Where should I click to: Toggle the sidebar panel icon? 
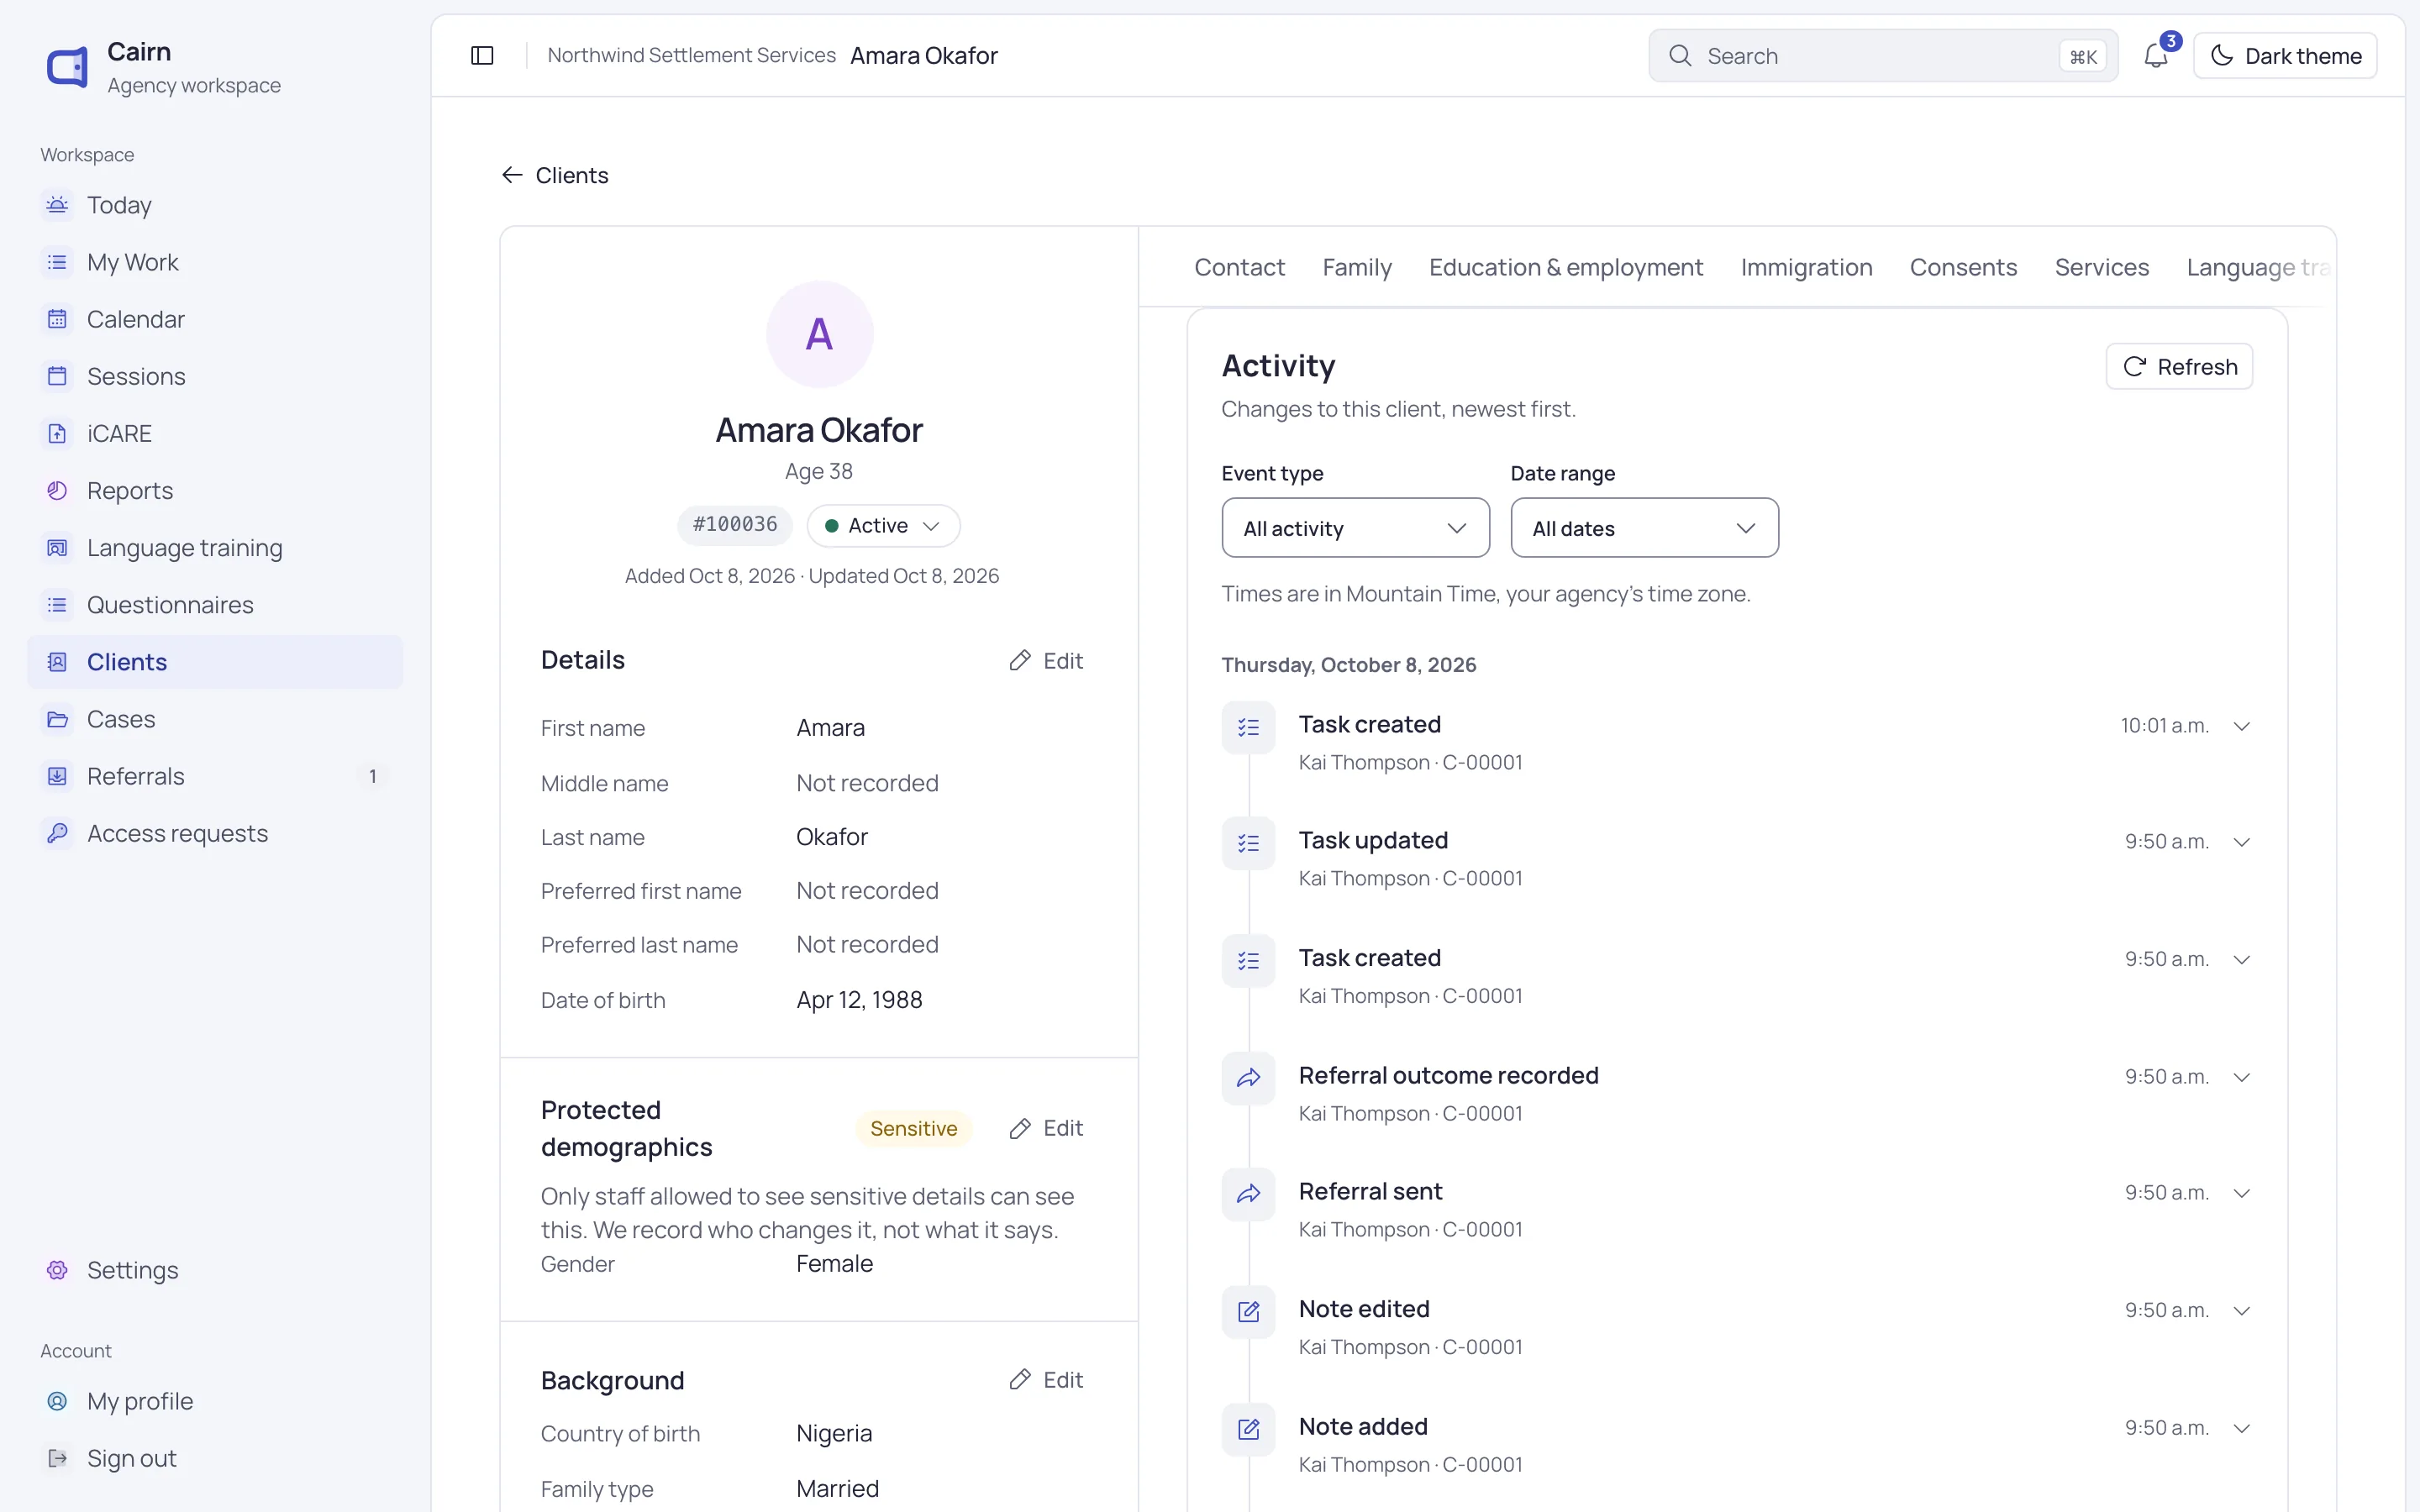click(x=482, y=56)
